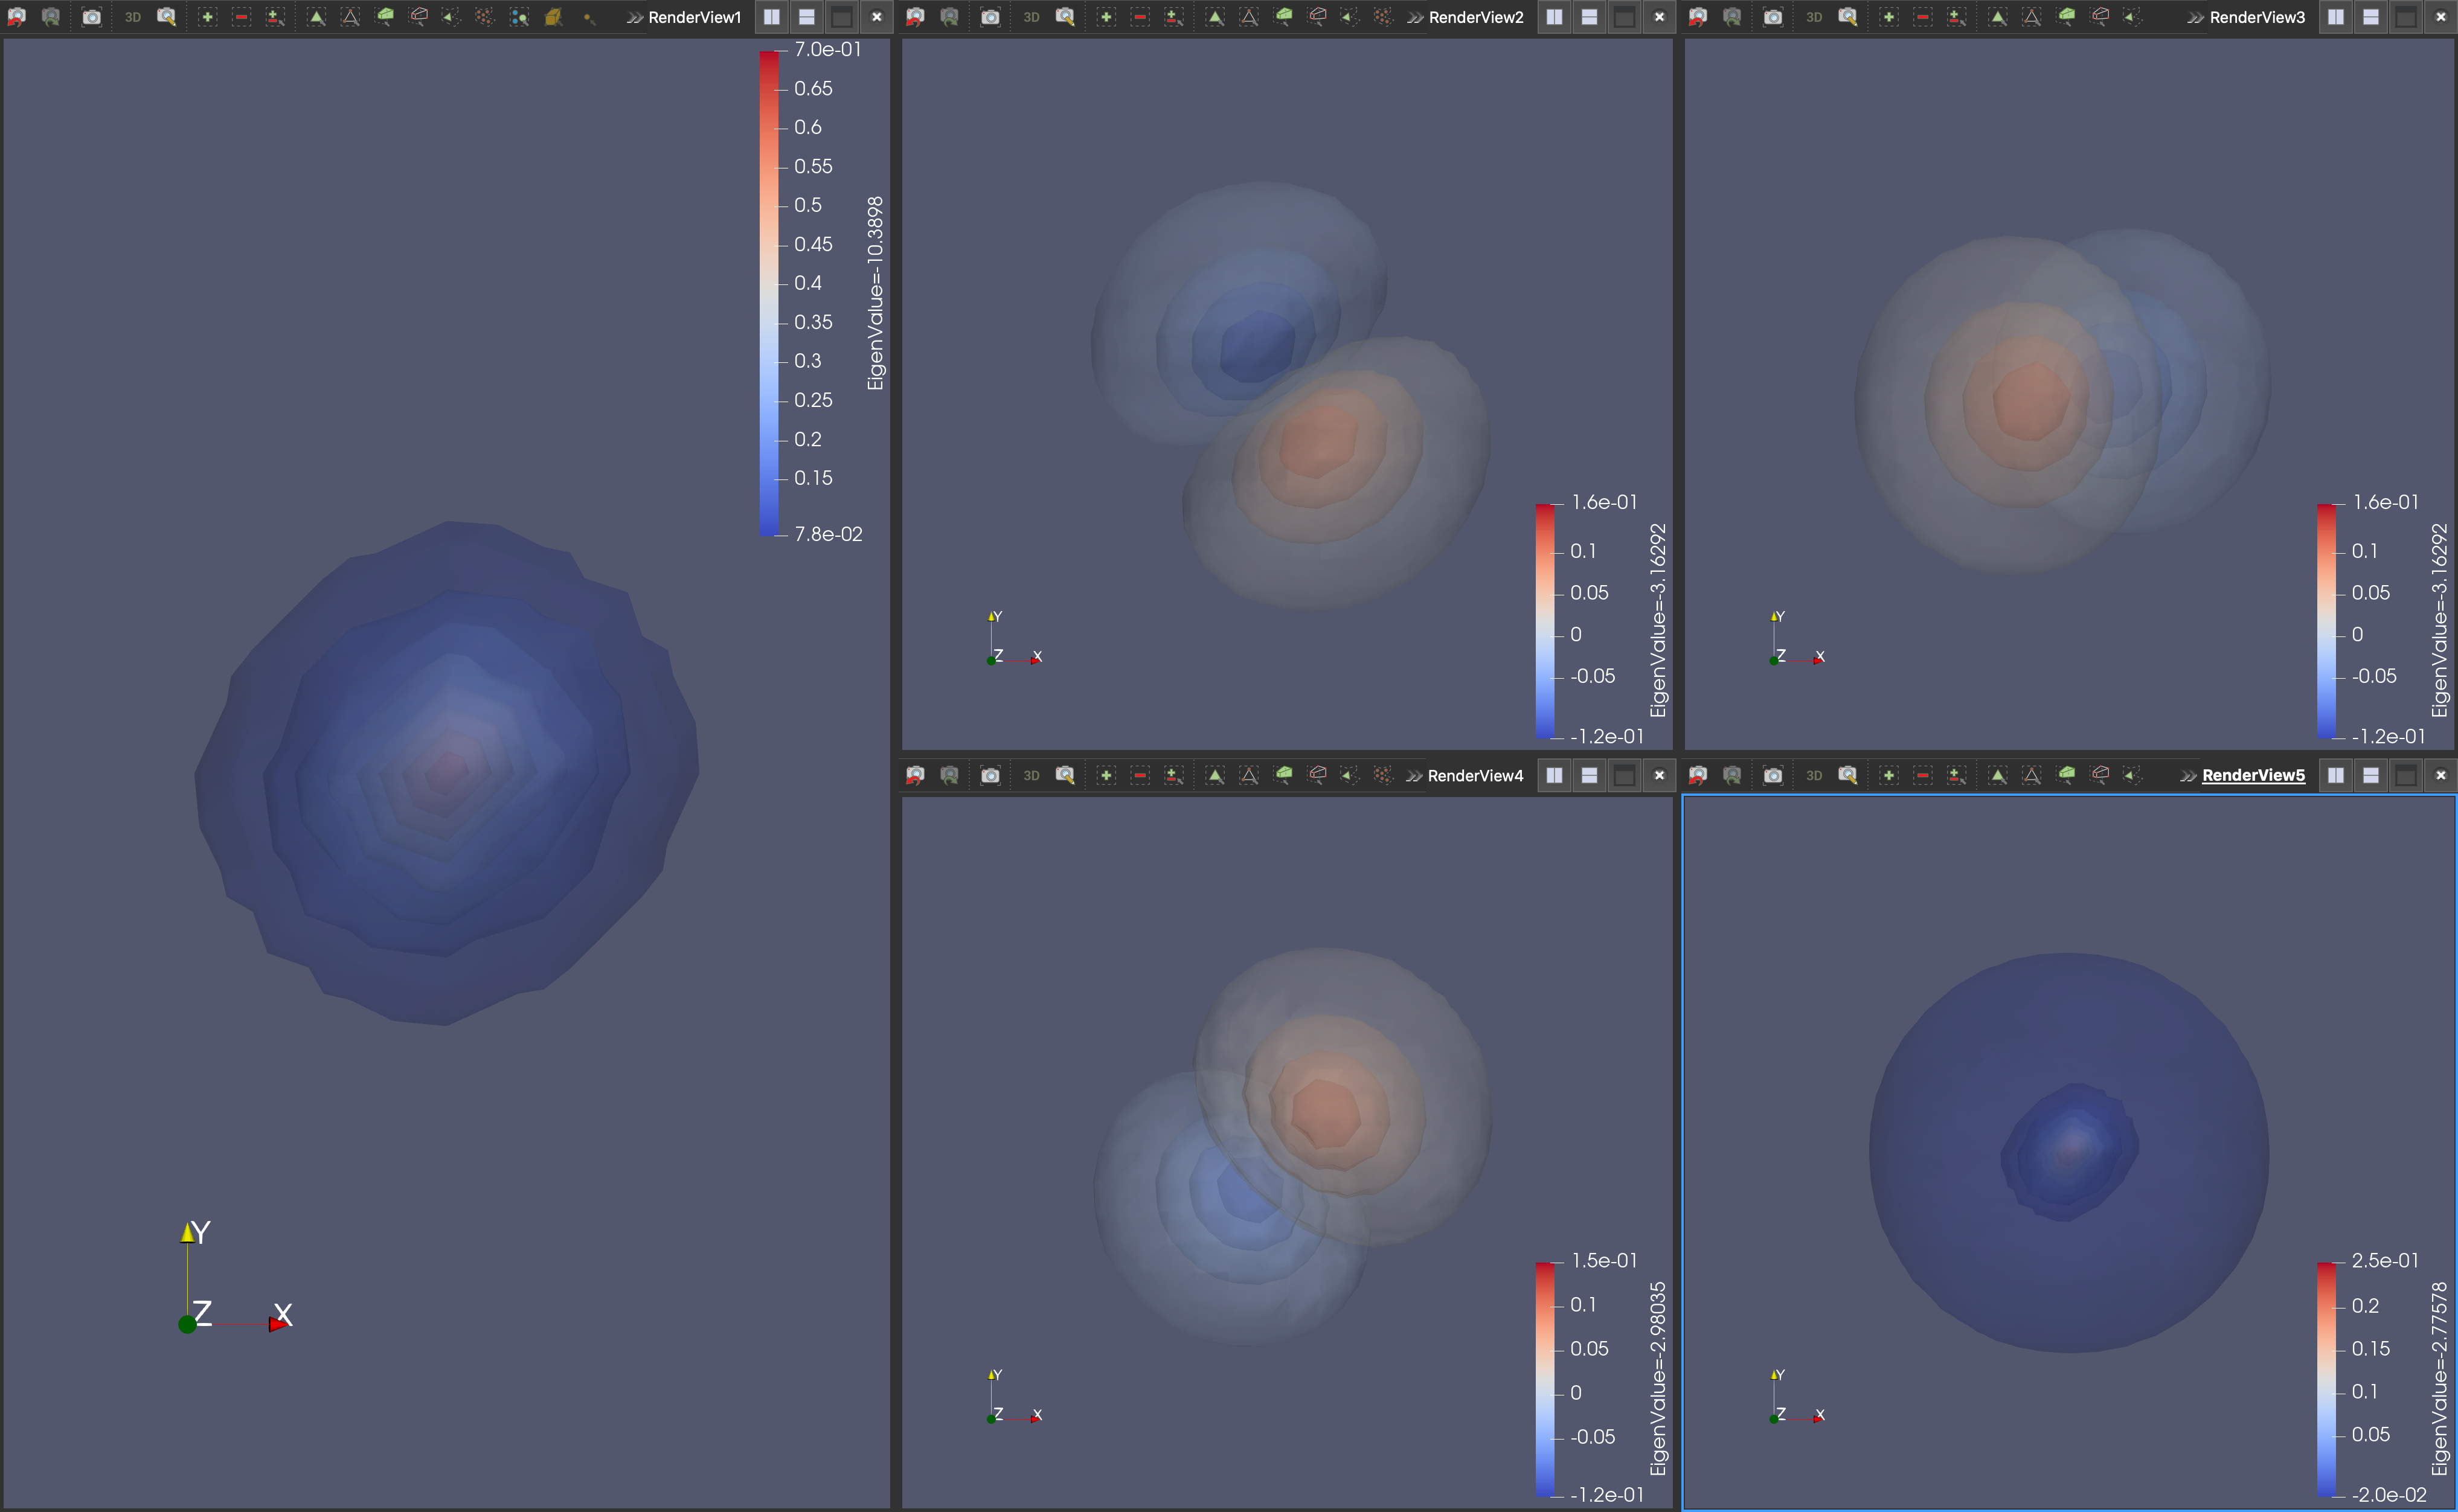The width and height of the screenshot is (2458, 1512).
Task: Open overflow chevron beside RenderView5 label
Action: (2188, 775)
